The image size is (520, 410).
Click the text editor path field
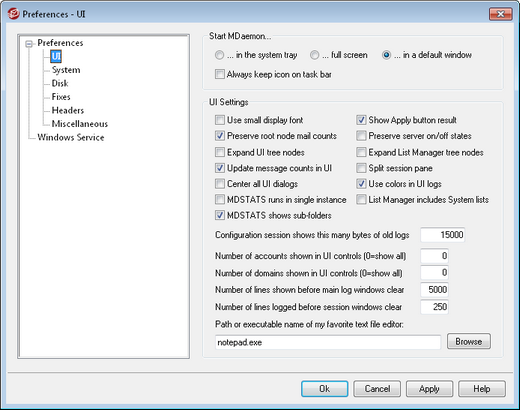pyautogui.click(x=328, y=342)
